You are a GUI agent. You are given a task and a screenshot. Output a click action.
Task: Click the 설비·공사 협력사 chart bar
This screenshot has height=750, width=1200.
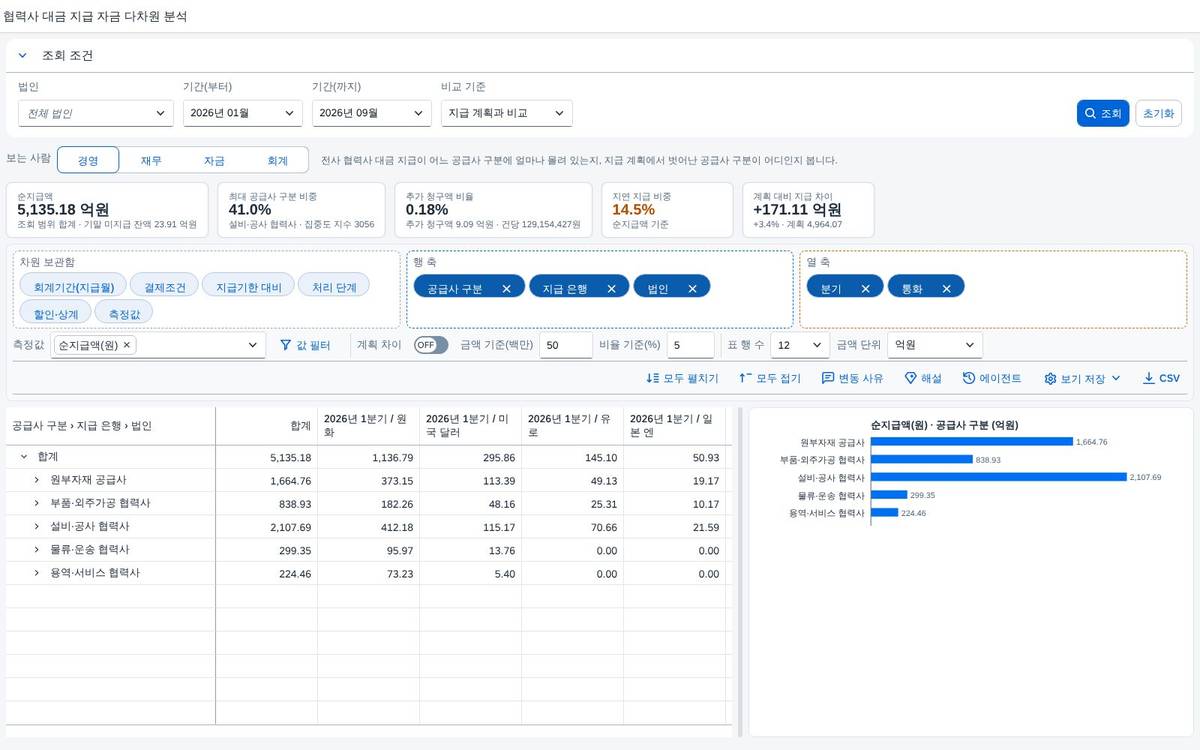(x=998, y=477)
